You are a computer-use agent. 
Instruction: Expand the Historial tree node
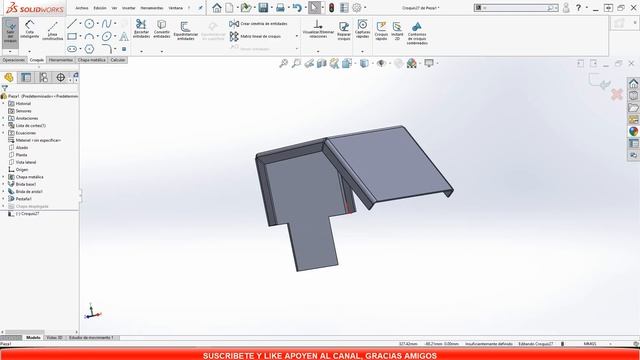4,104
